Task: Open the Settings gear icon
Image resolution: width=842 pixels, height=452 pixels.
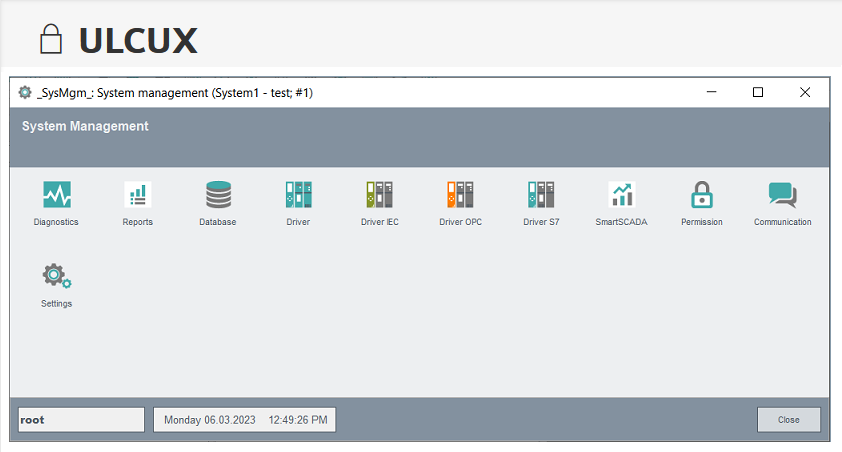Action: point(56,275)
